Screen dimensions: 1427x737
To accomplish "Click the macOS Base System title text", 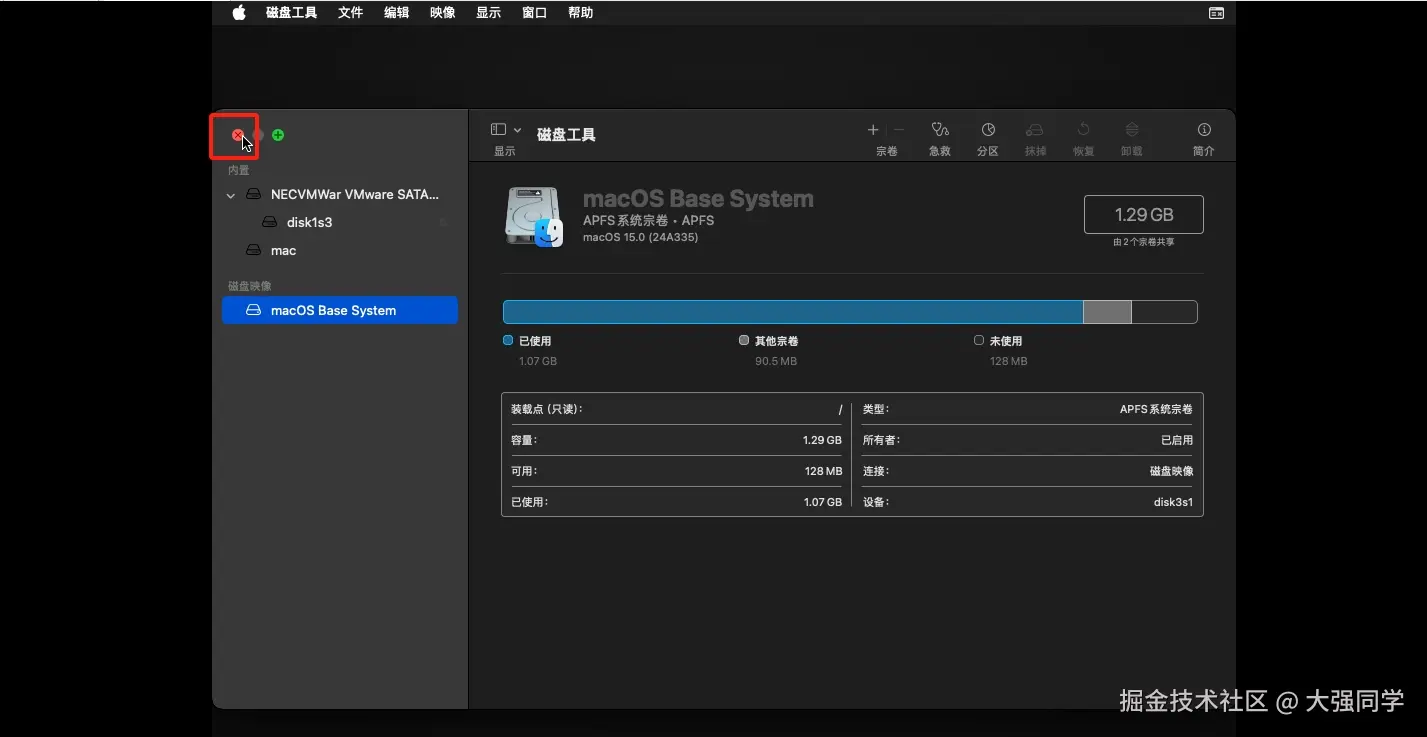I will pos(698,199).
